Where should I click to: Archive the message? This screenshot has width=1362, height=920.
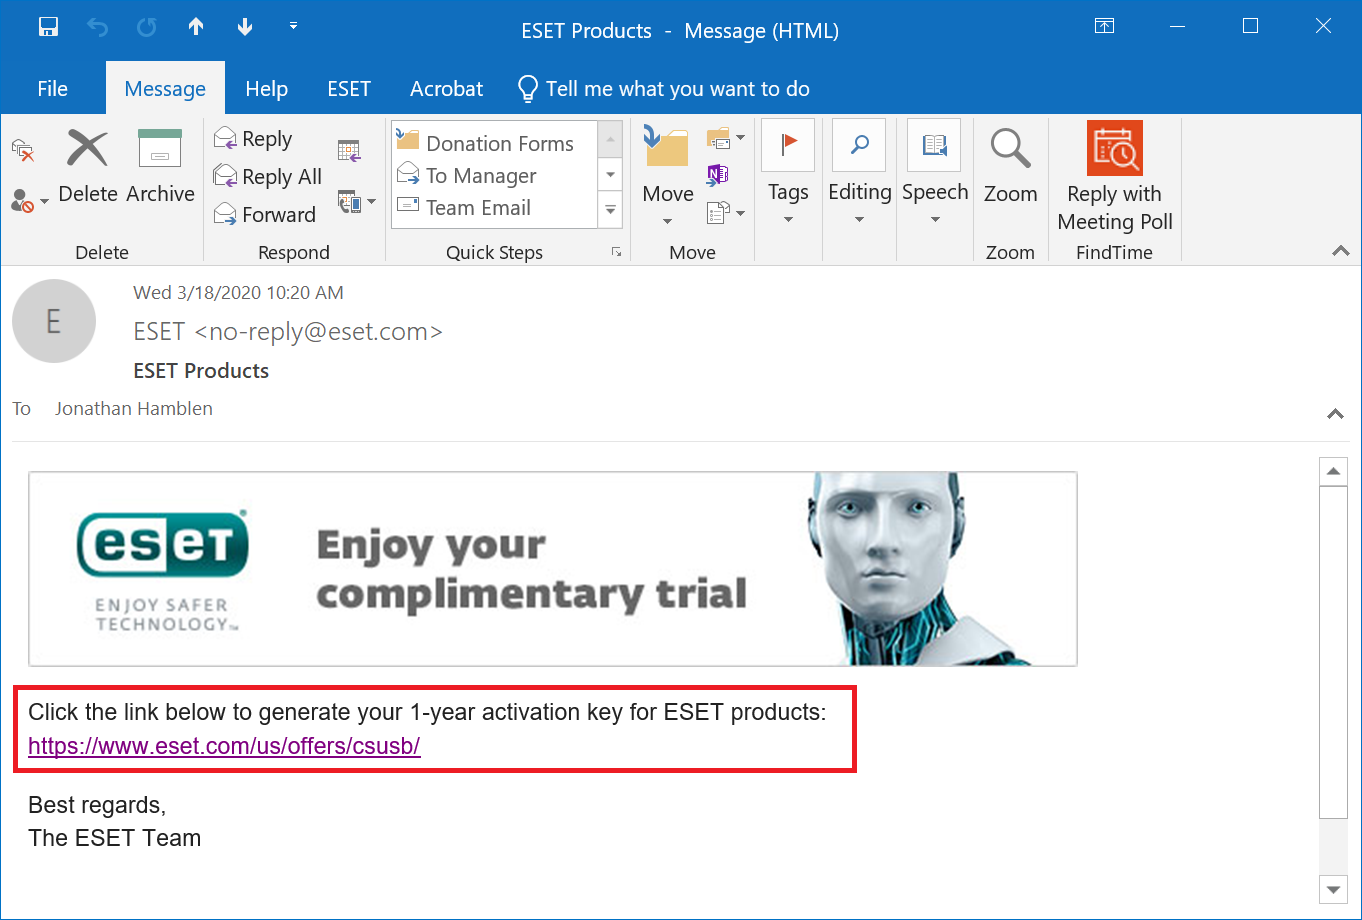[x=160, y=167]
